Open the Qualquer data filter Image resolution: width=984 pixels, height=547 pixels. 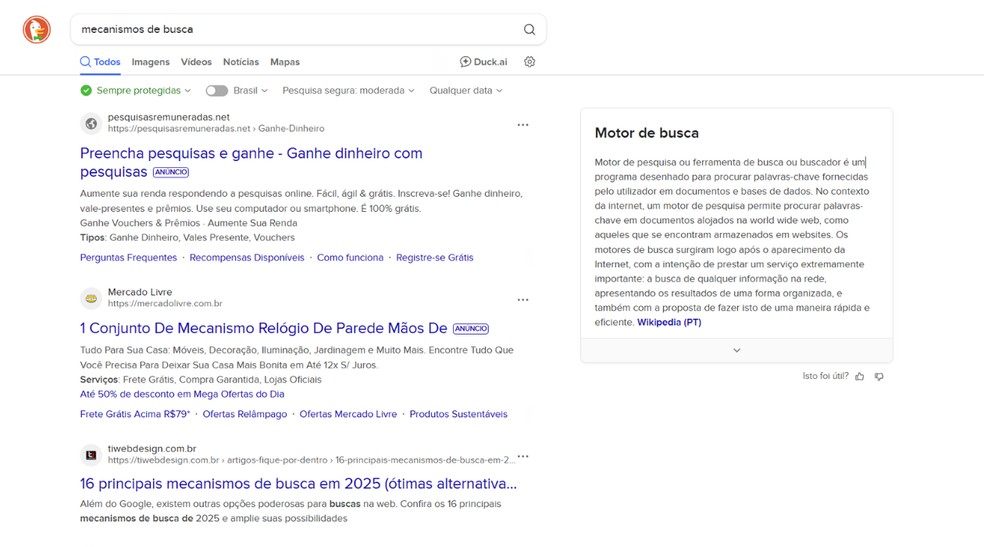(x=466, y=90)
